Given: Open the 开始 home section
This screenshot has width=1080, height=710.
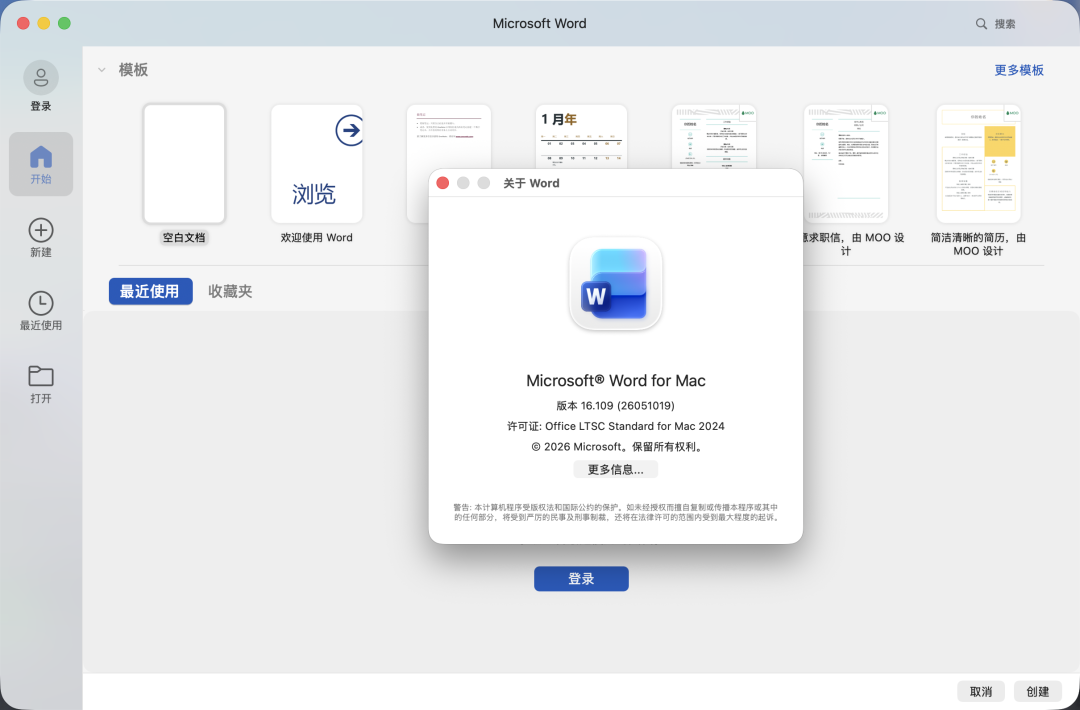Looking at the screenshot, I should 41,164.
